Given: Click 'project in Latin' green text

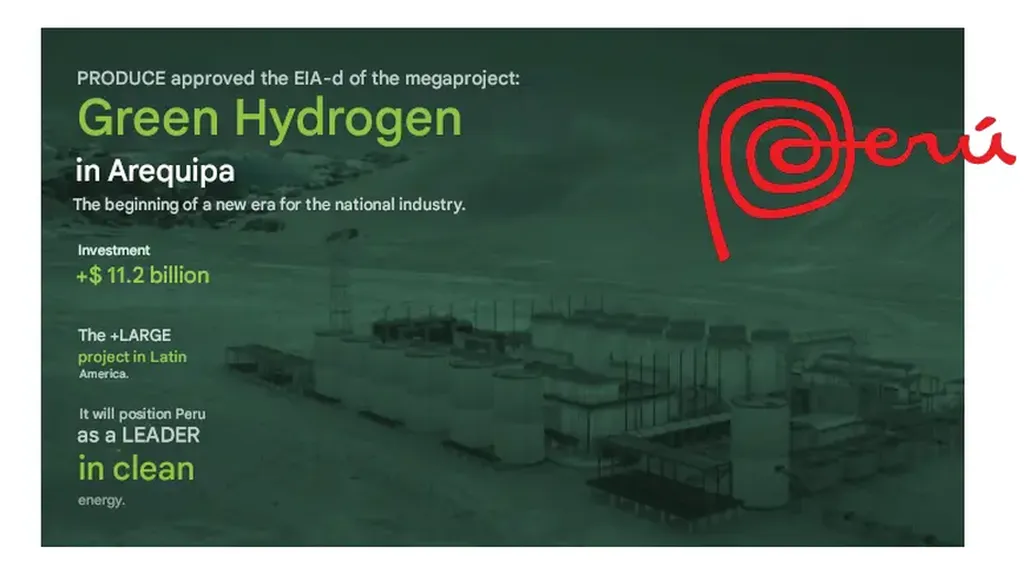Looking at the screenshot, I should point(132,357).
